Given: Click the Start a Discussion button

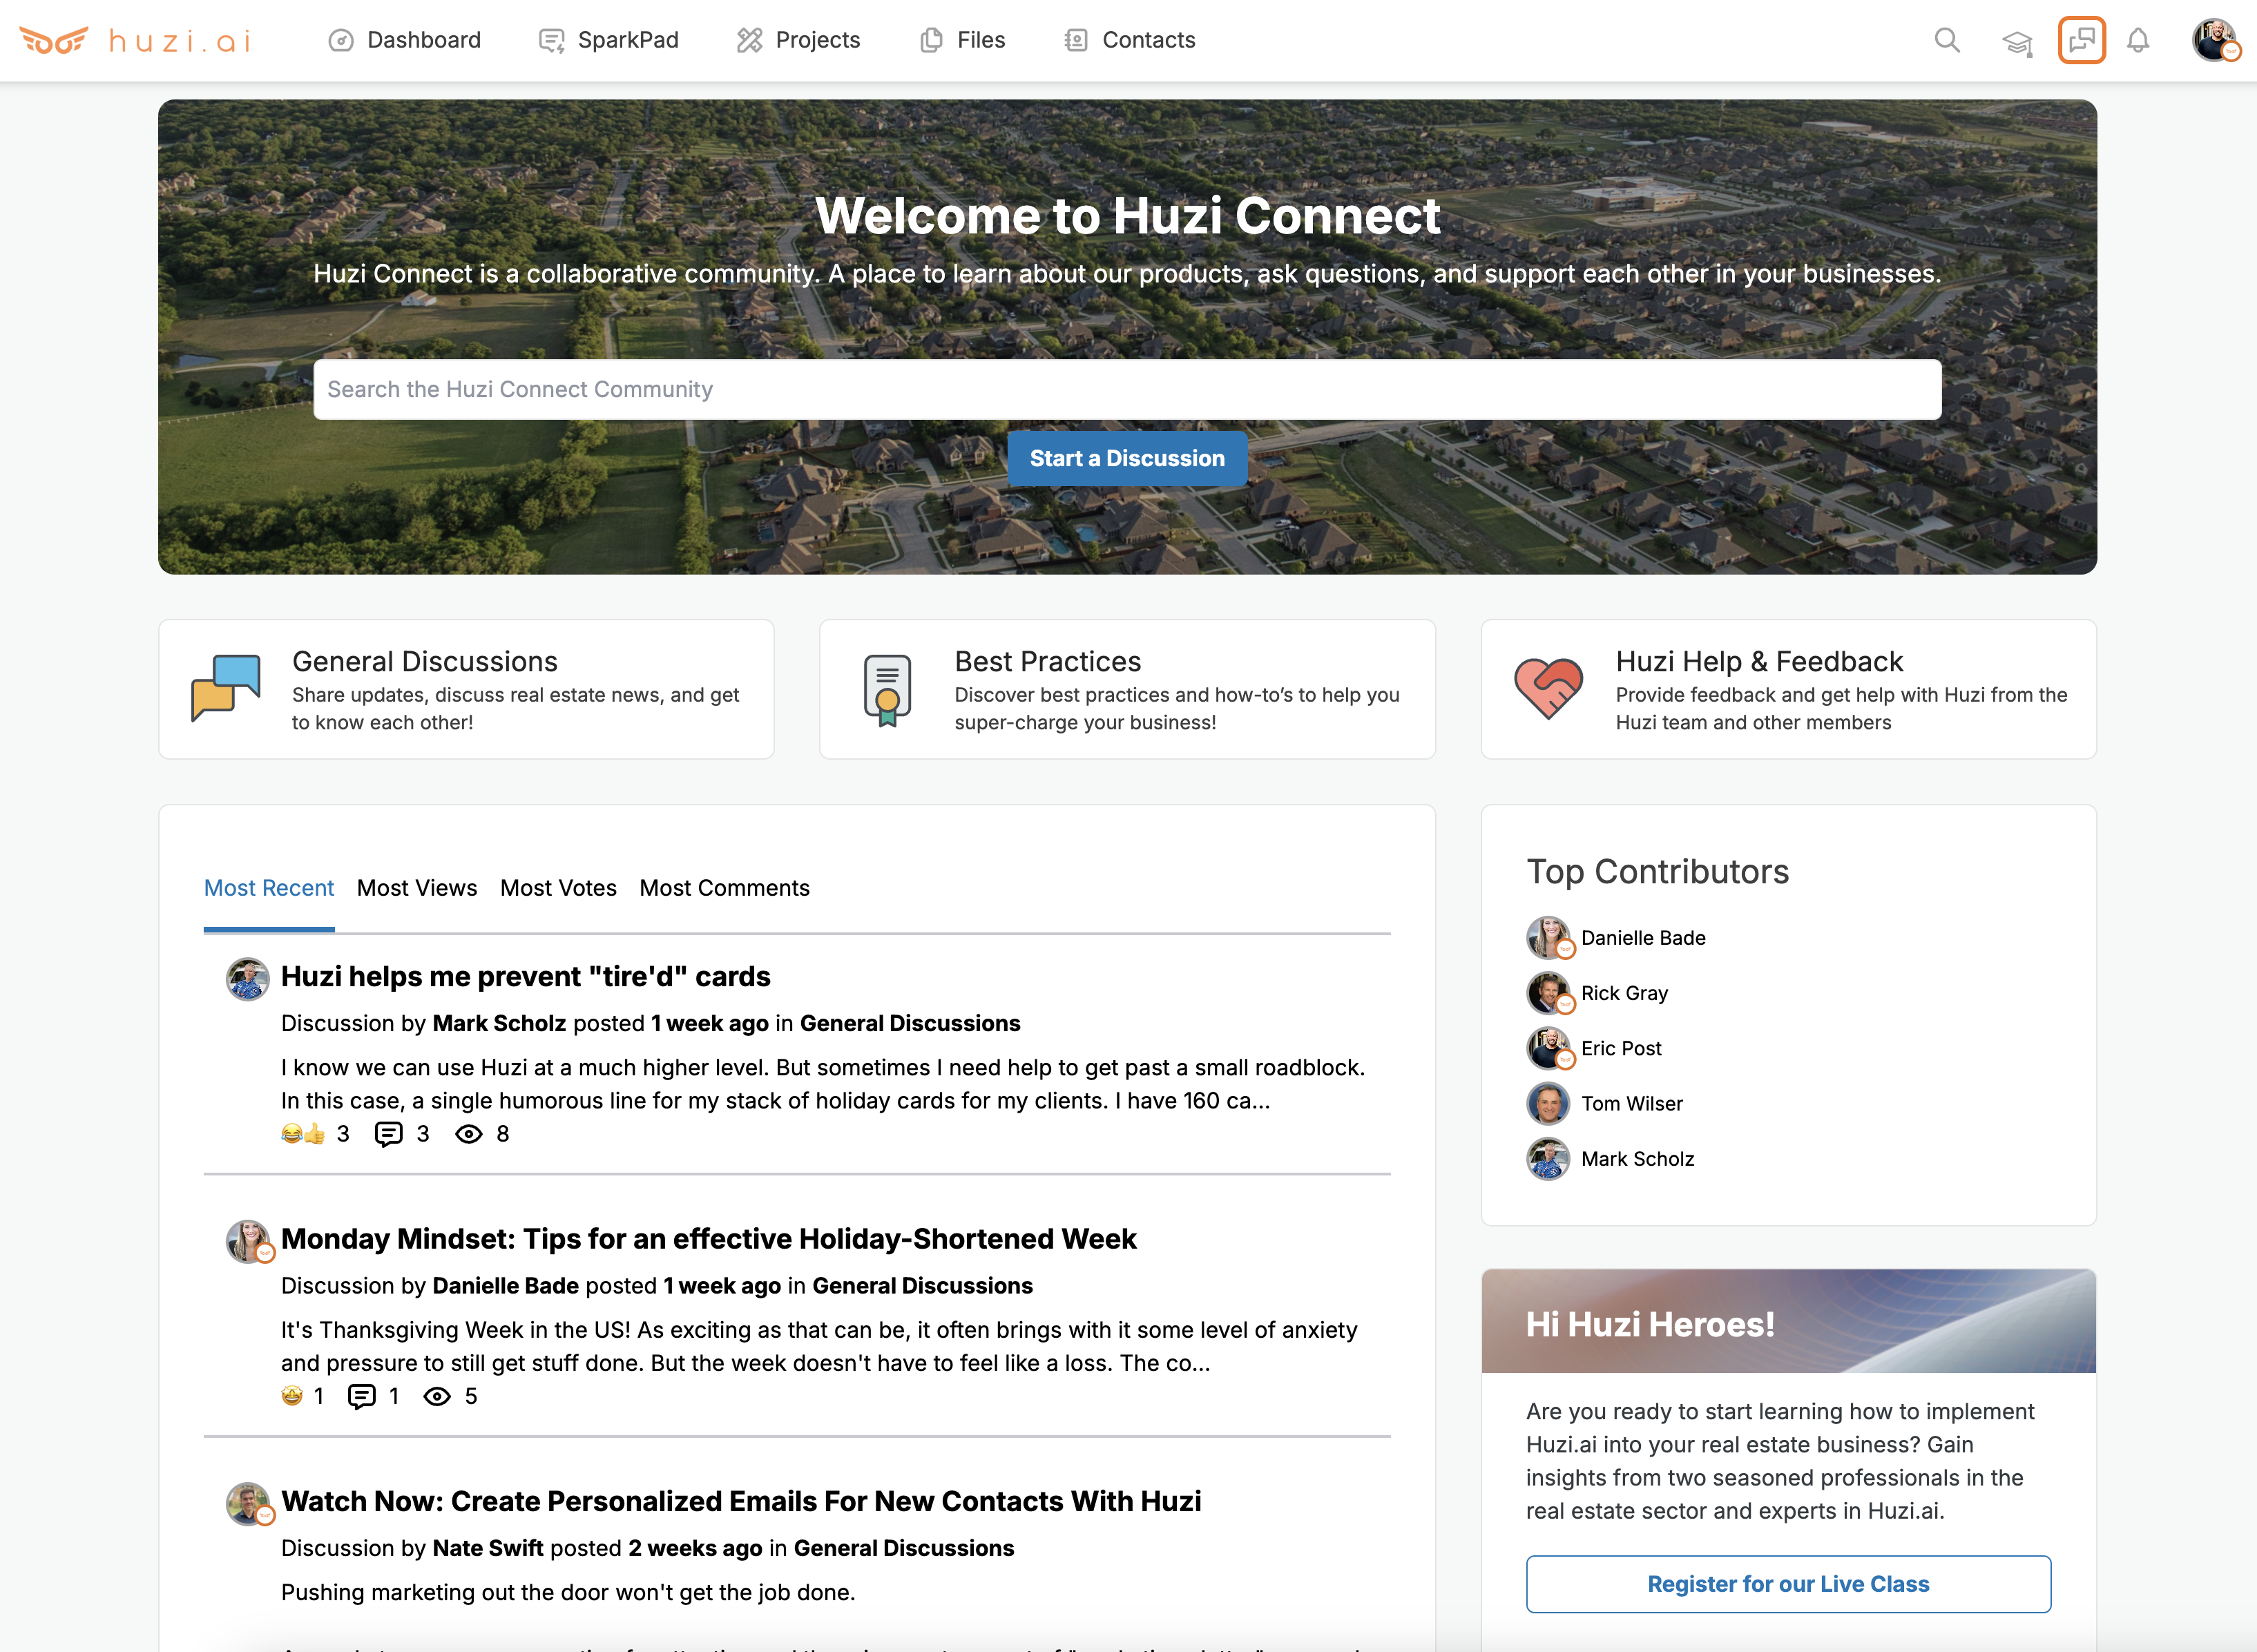Looking at the screenshot, I should pos(1127,458).
